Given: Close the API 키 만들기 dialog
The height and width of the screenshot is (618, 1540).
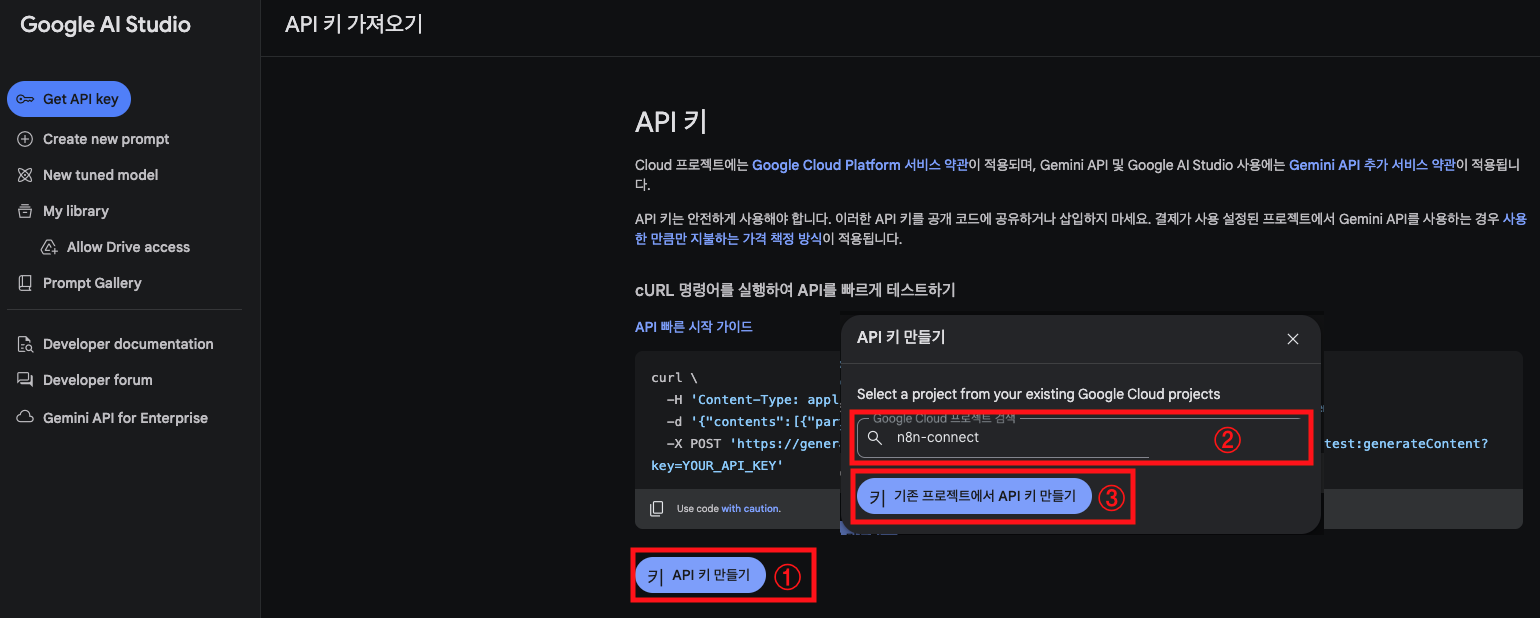Looking at the screenshot, I should pyautogui.click(x=1293, y=339).
